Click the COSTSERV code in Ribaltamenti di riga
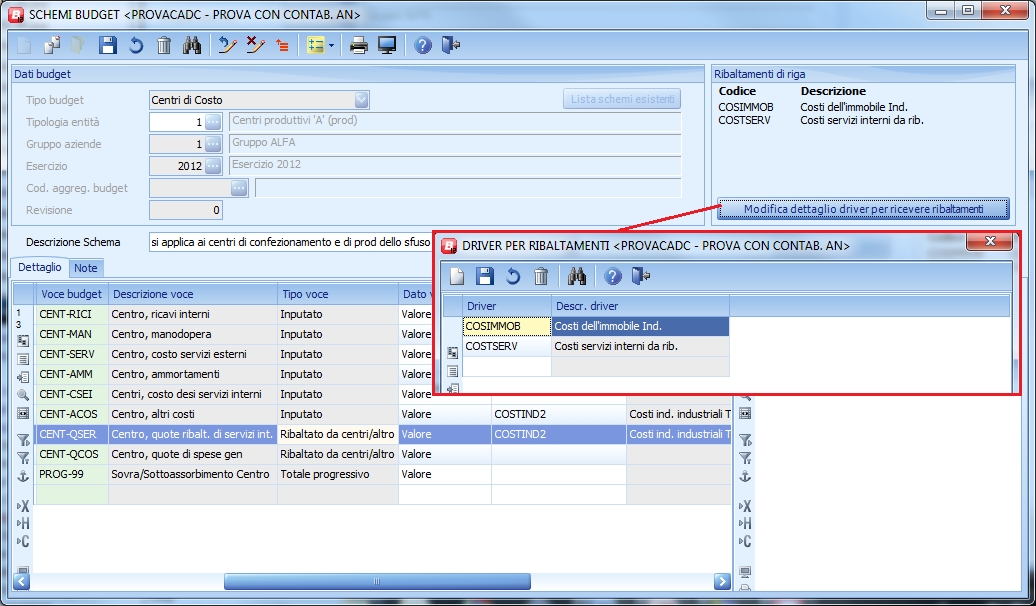 point(744,120)
